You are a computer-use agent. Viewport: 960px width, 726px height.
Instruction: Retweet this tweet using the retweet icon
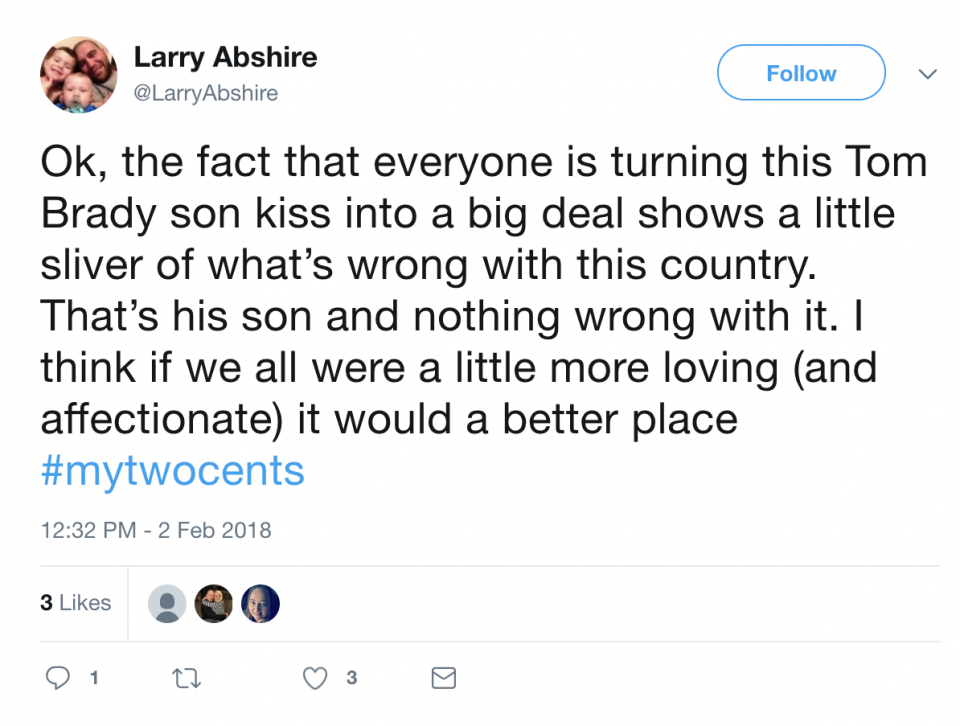coord(187,679)
